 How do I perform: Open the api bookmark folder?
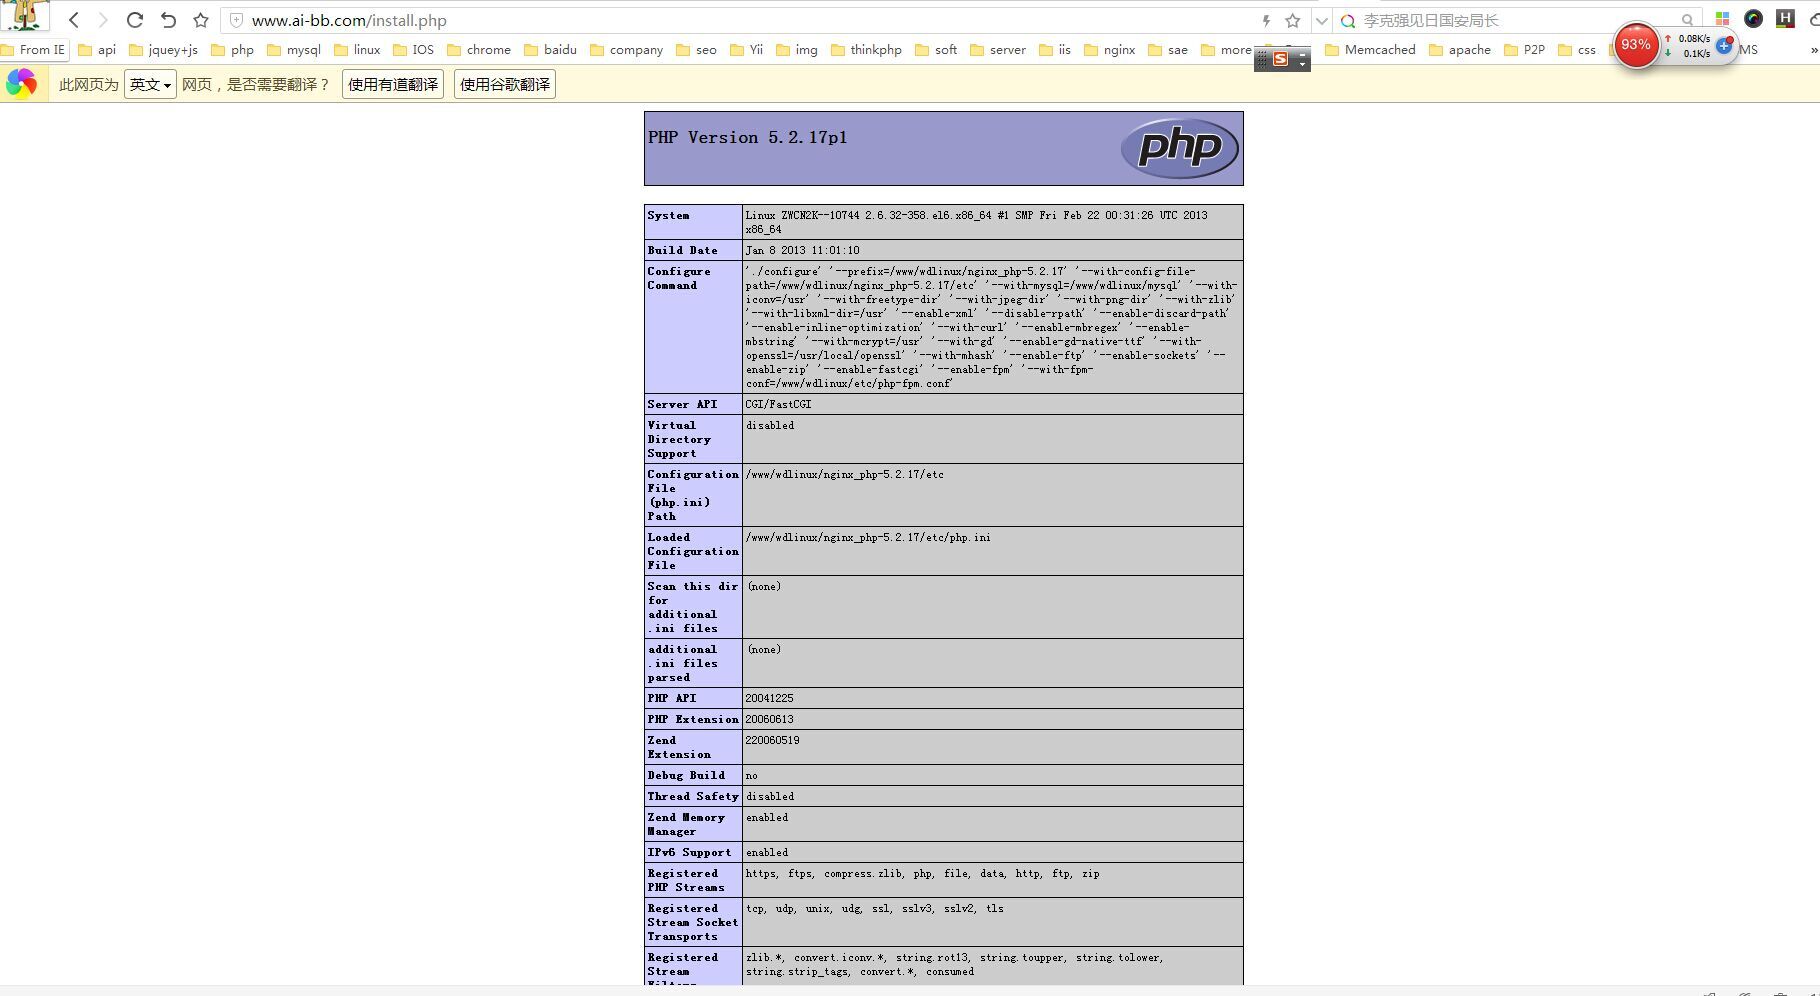tap(97, 49)
